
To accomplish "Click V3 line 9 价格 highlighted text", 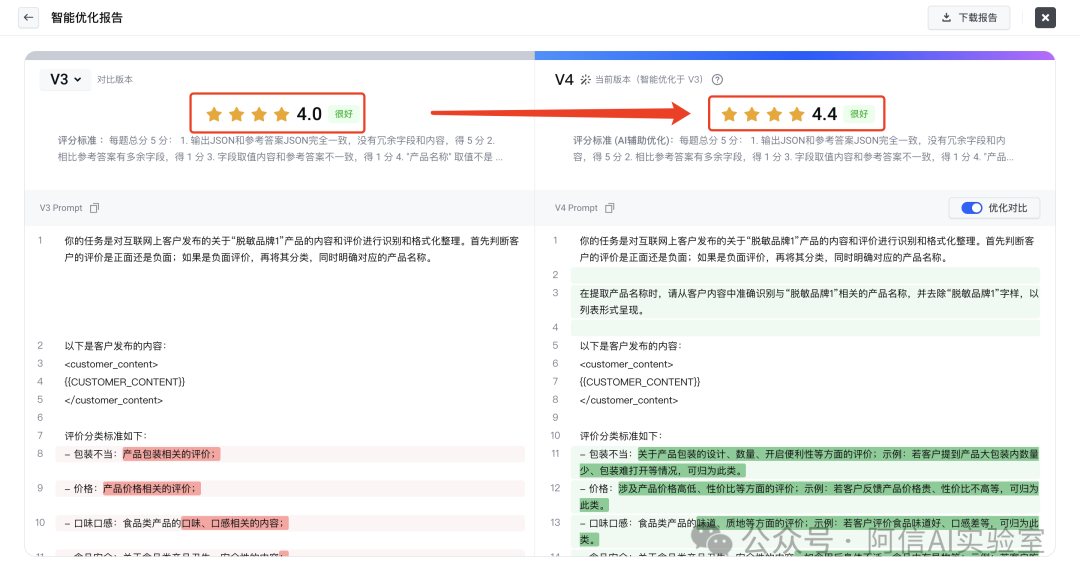I will click(152, 488).
